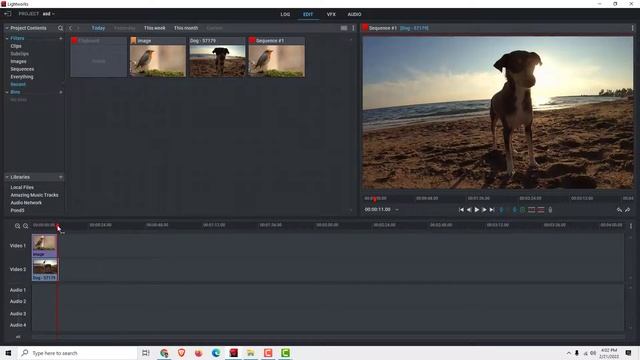The height and width of the screenshot is (360, 640).
Task: Select the This month date filter
Action: [x=186, y=28]
